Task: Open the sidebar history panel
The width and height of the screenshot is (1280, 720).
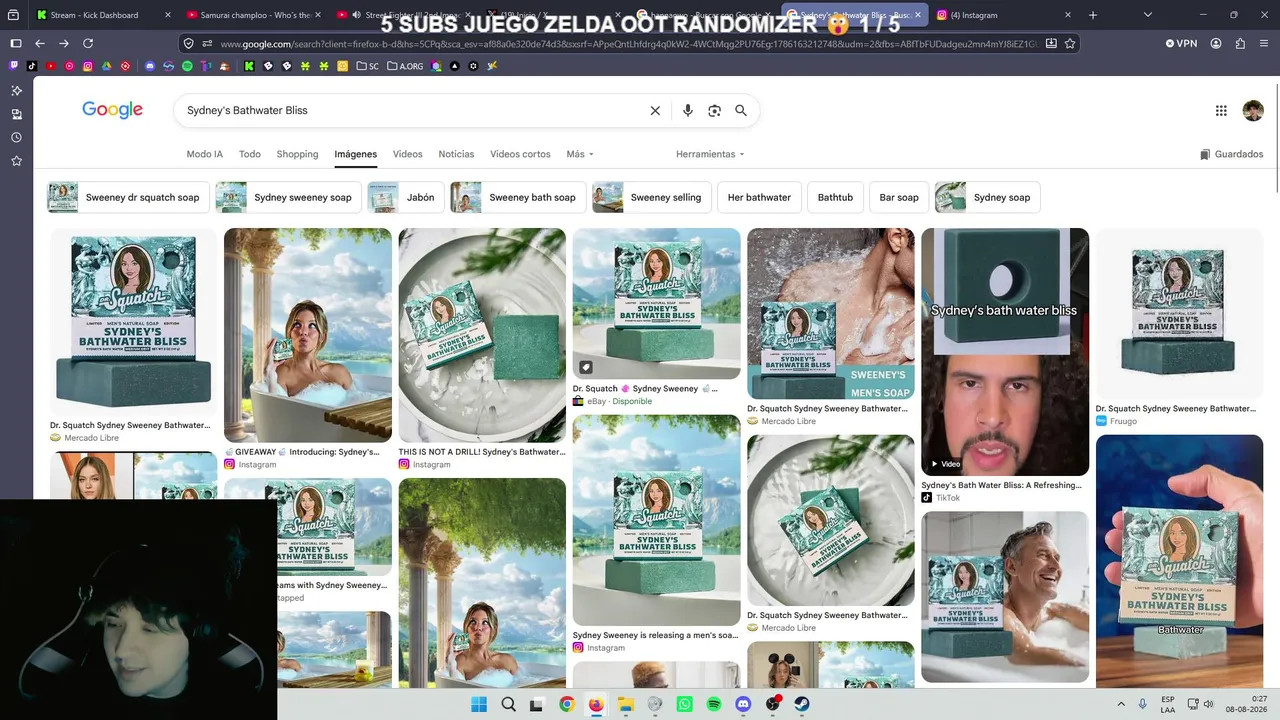Action: (16, 138)
